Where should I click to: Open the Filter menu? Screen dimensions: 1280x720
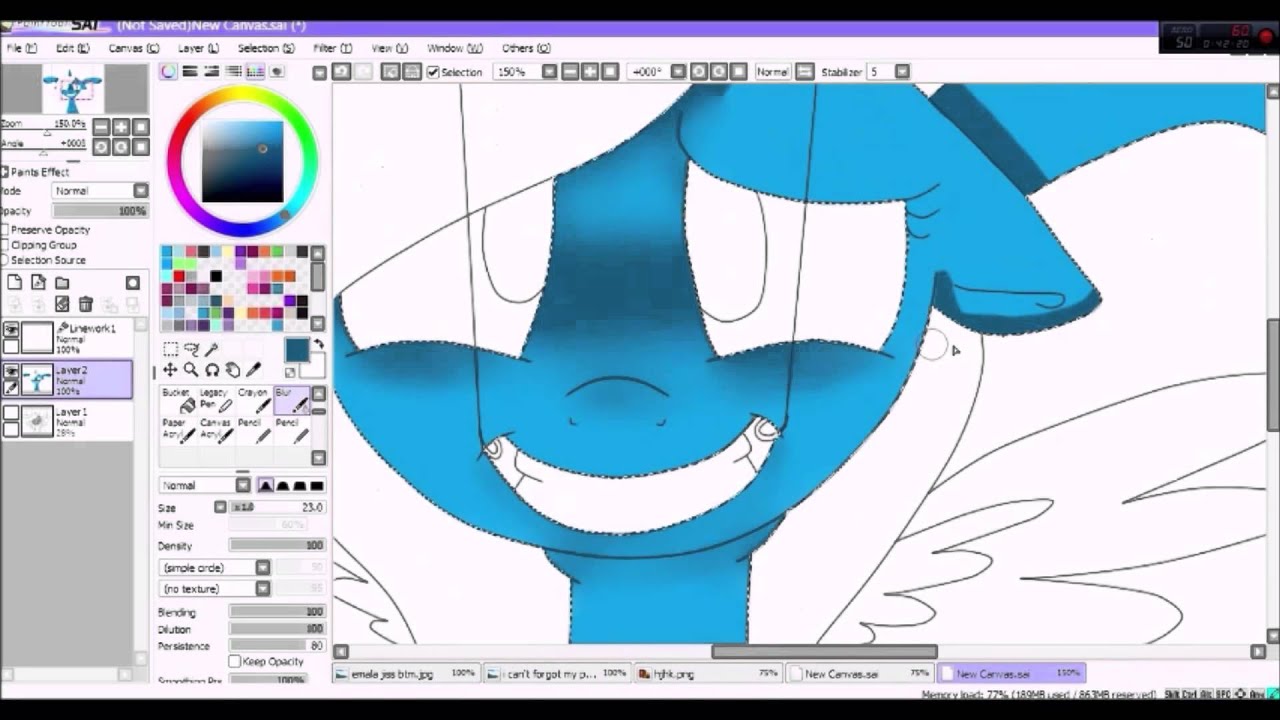(332, 48)
